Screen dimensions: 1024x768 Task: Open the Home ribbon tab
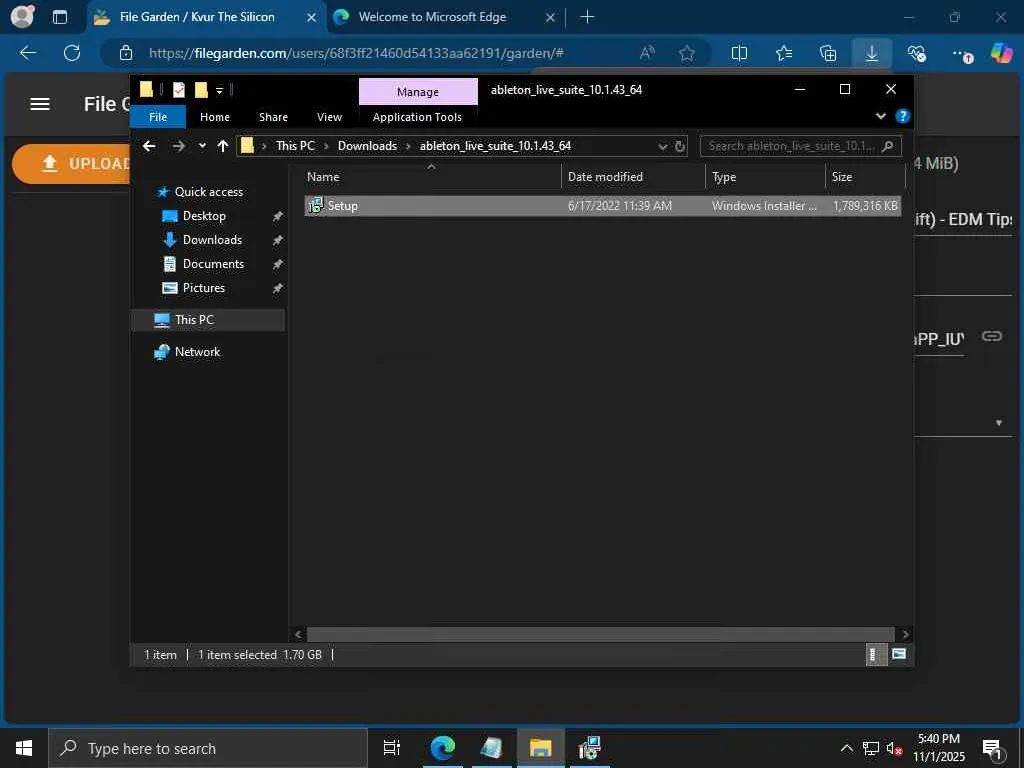point(215,117)
